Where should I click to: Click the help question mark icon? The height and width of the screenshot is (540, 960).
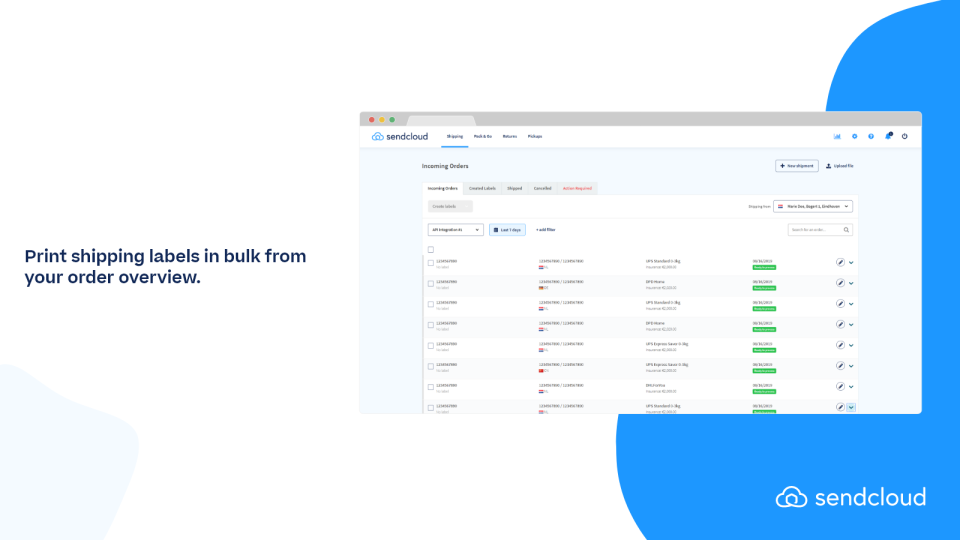[x=871, y=137]
